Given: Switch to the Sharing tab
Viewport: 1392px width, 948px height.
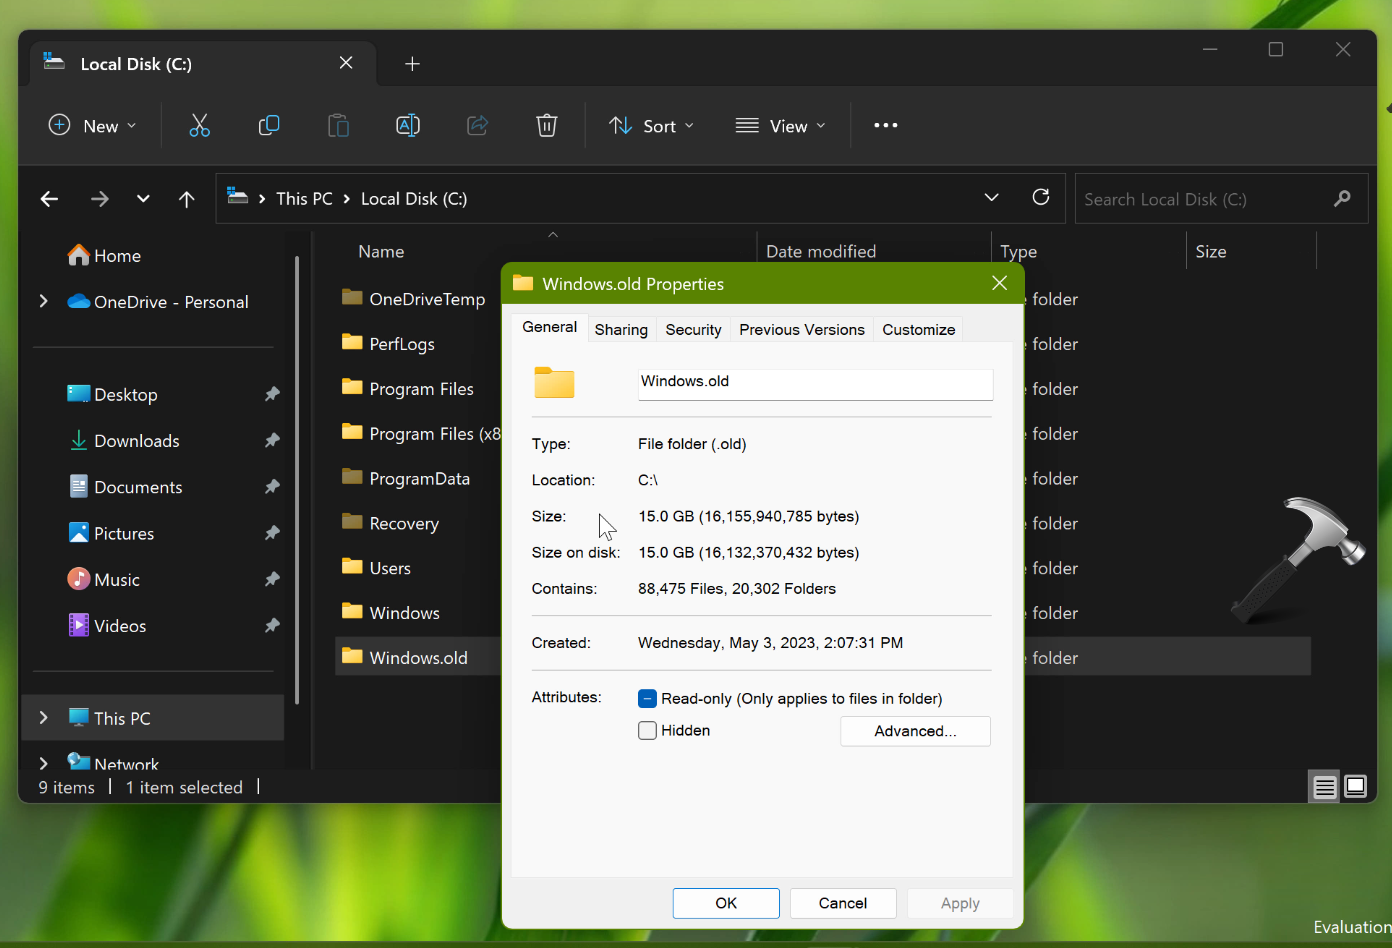Looking at the screenshot, I should [621, 329].
